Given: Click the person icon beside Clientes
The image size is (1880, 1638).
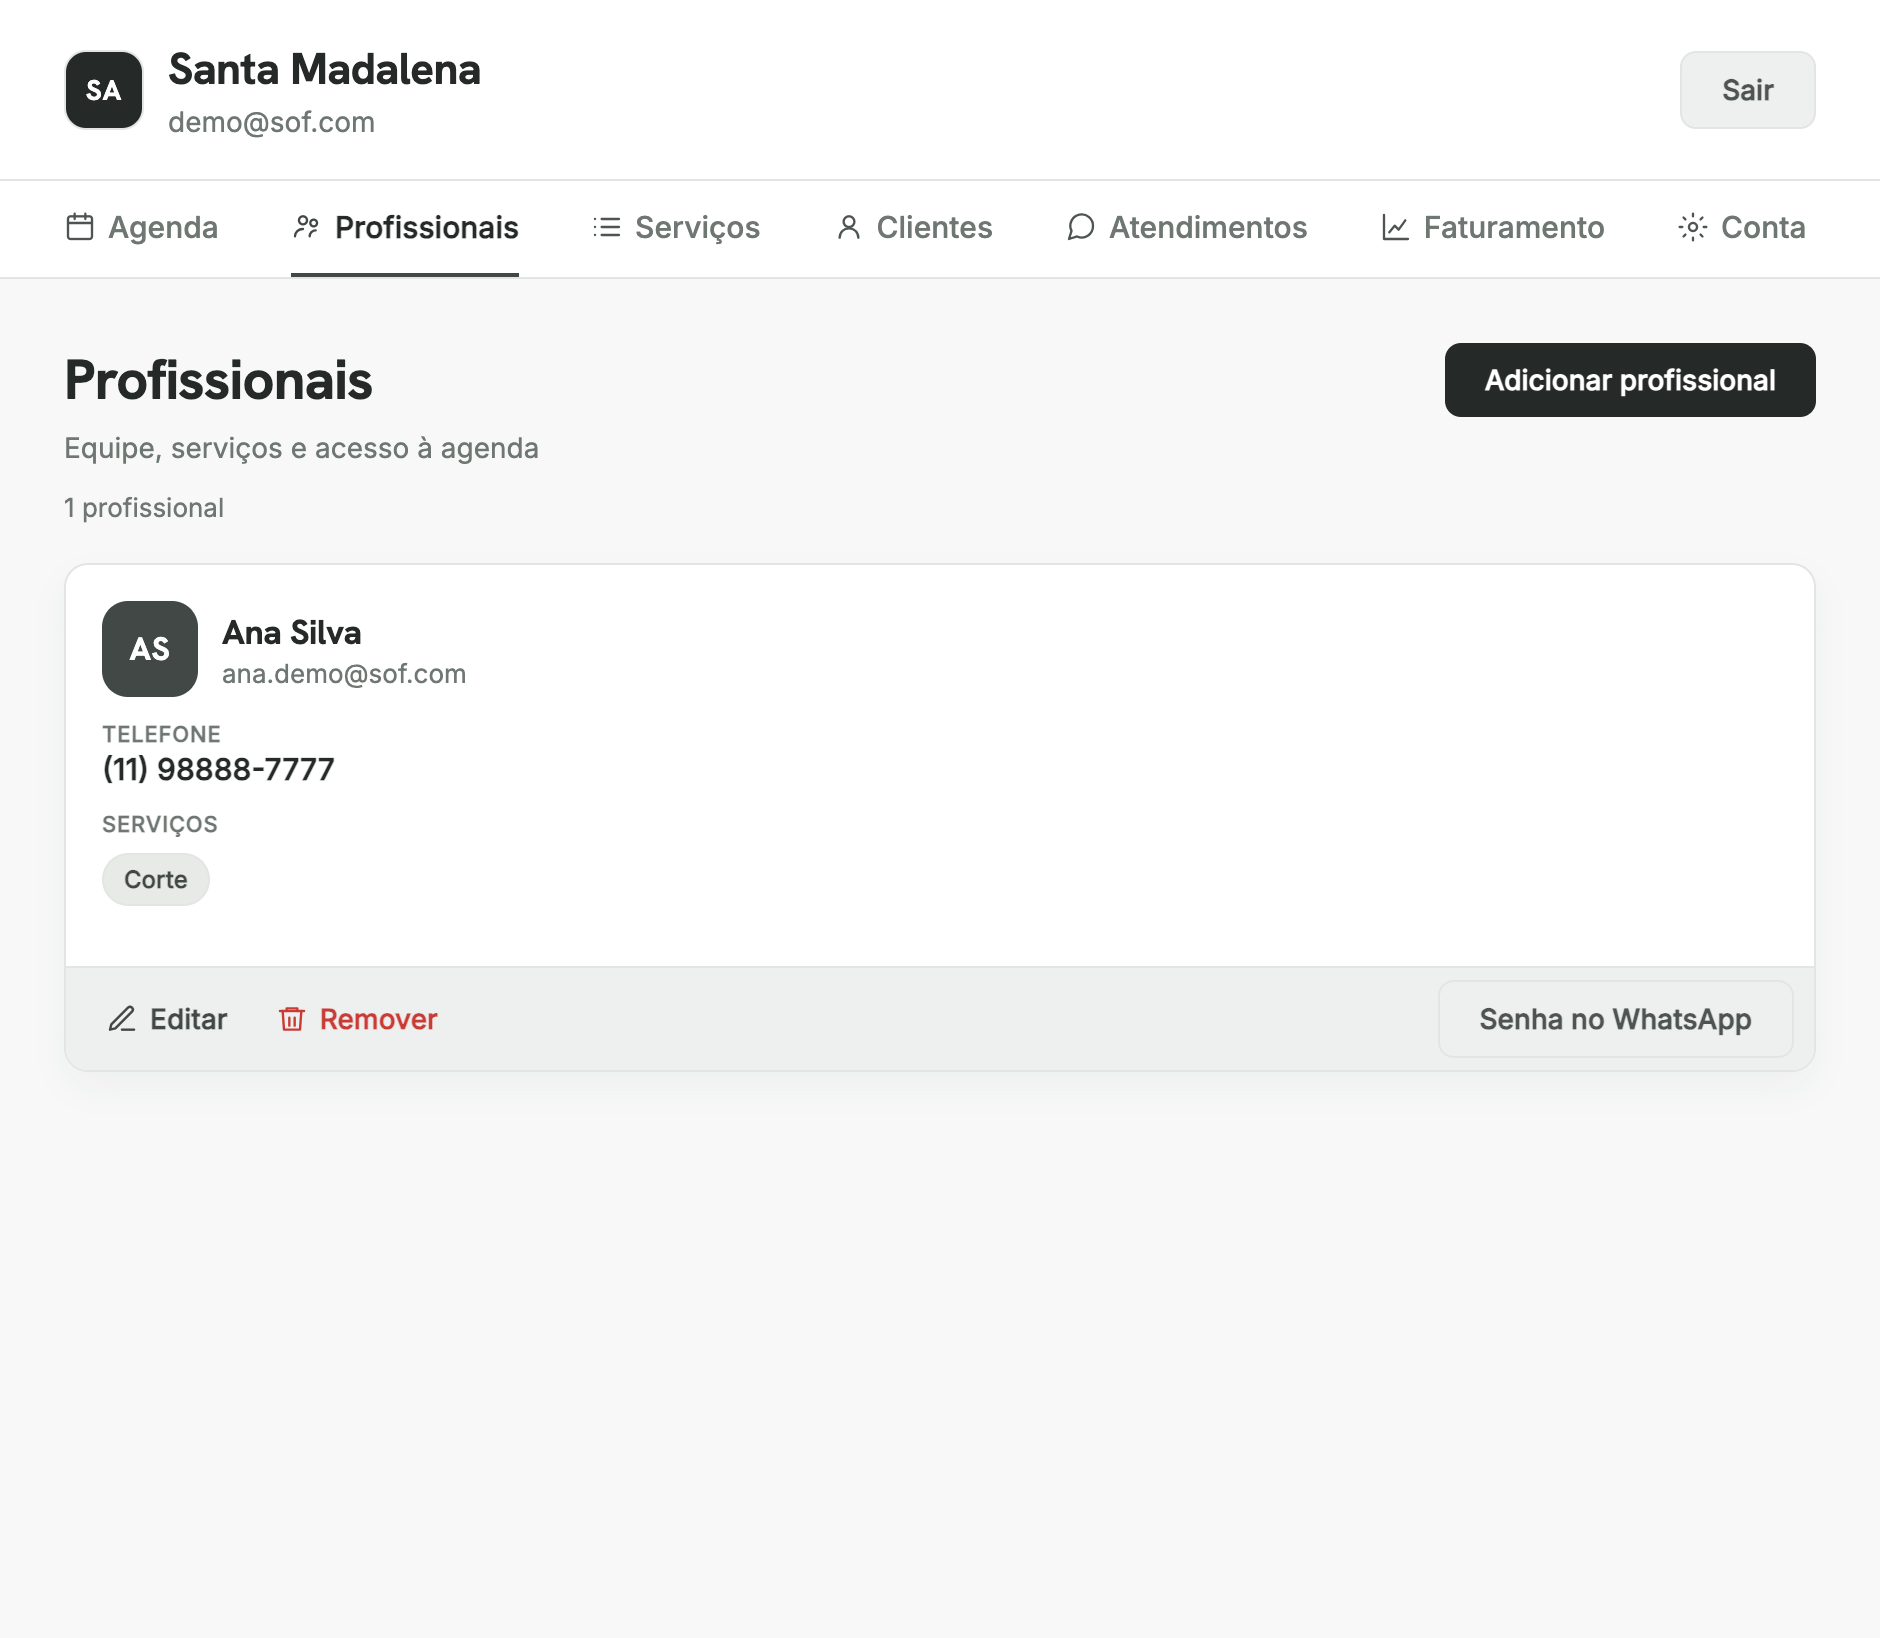Looking at the screenshot, I should point(848,227).
